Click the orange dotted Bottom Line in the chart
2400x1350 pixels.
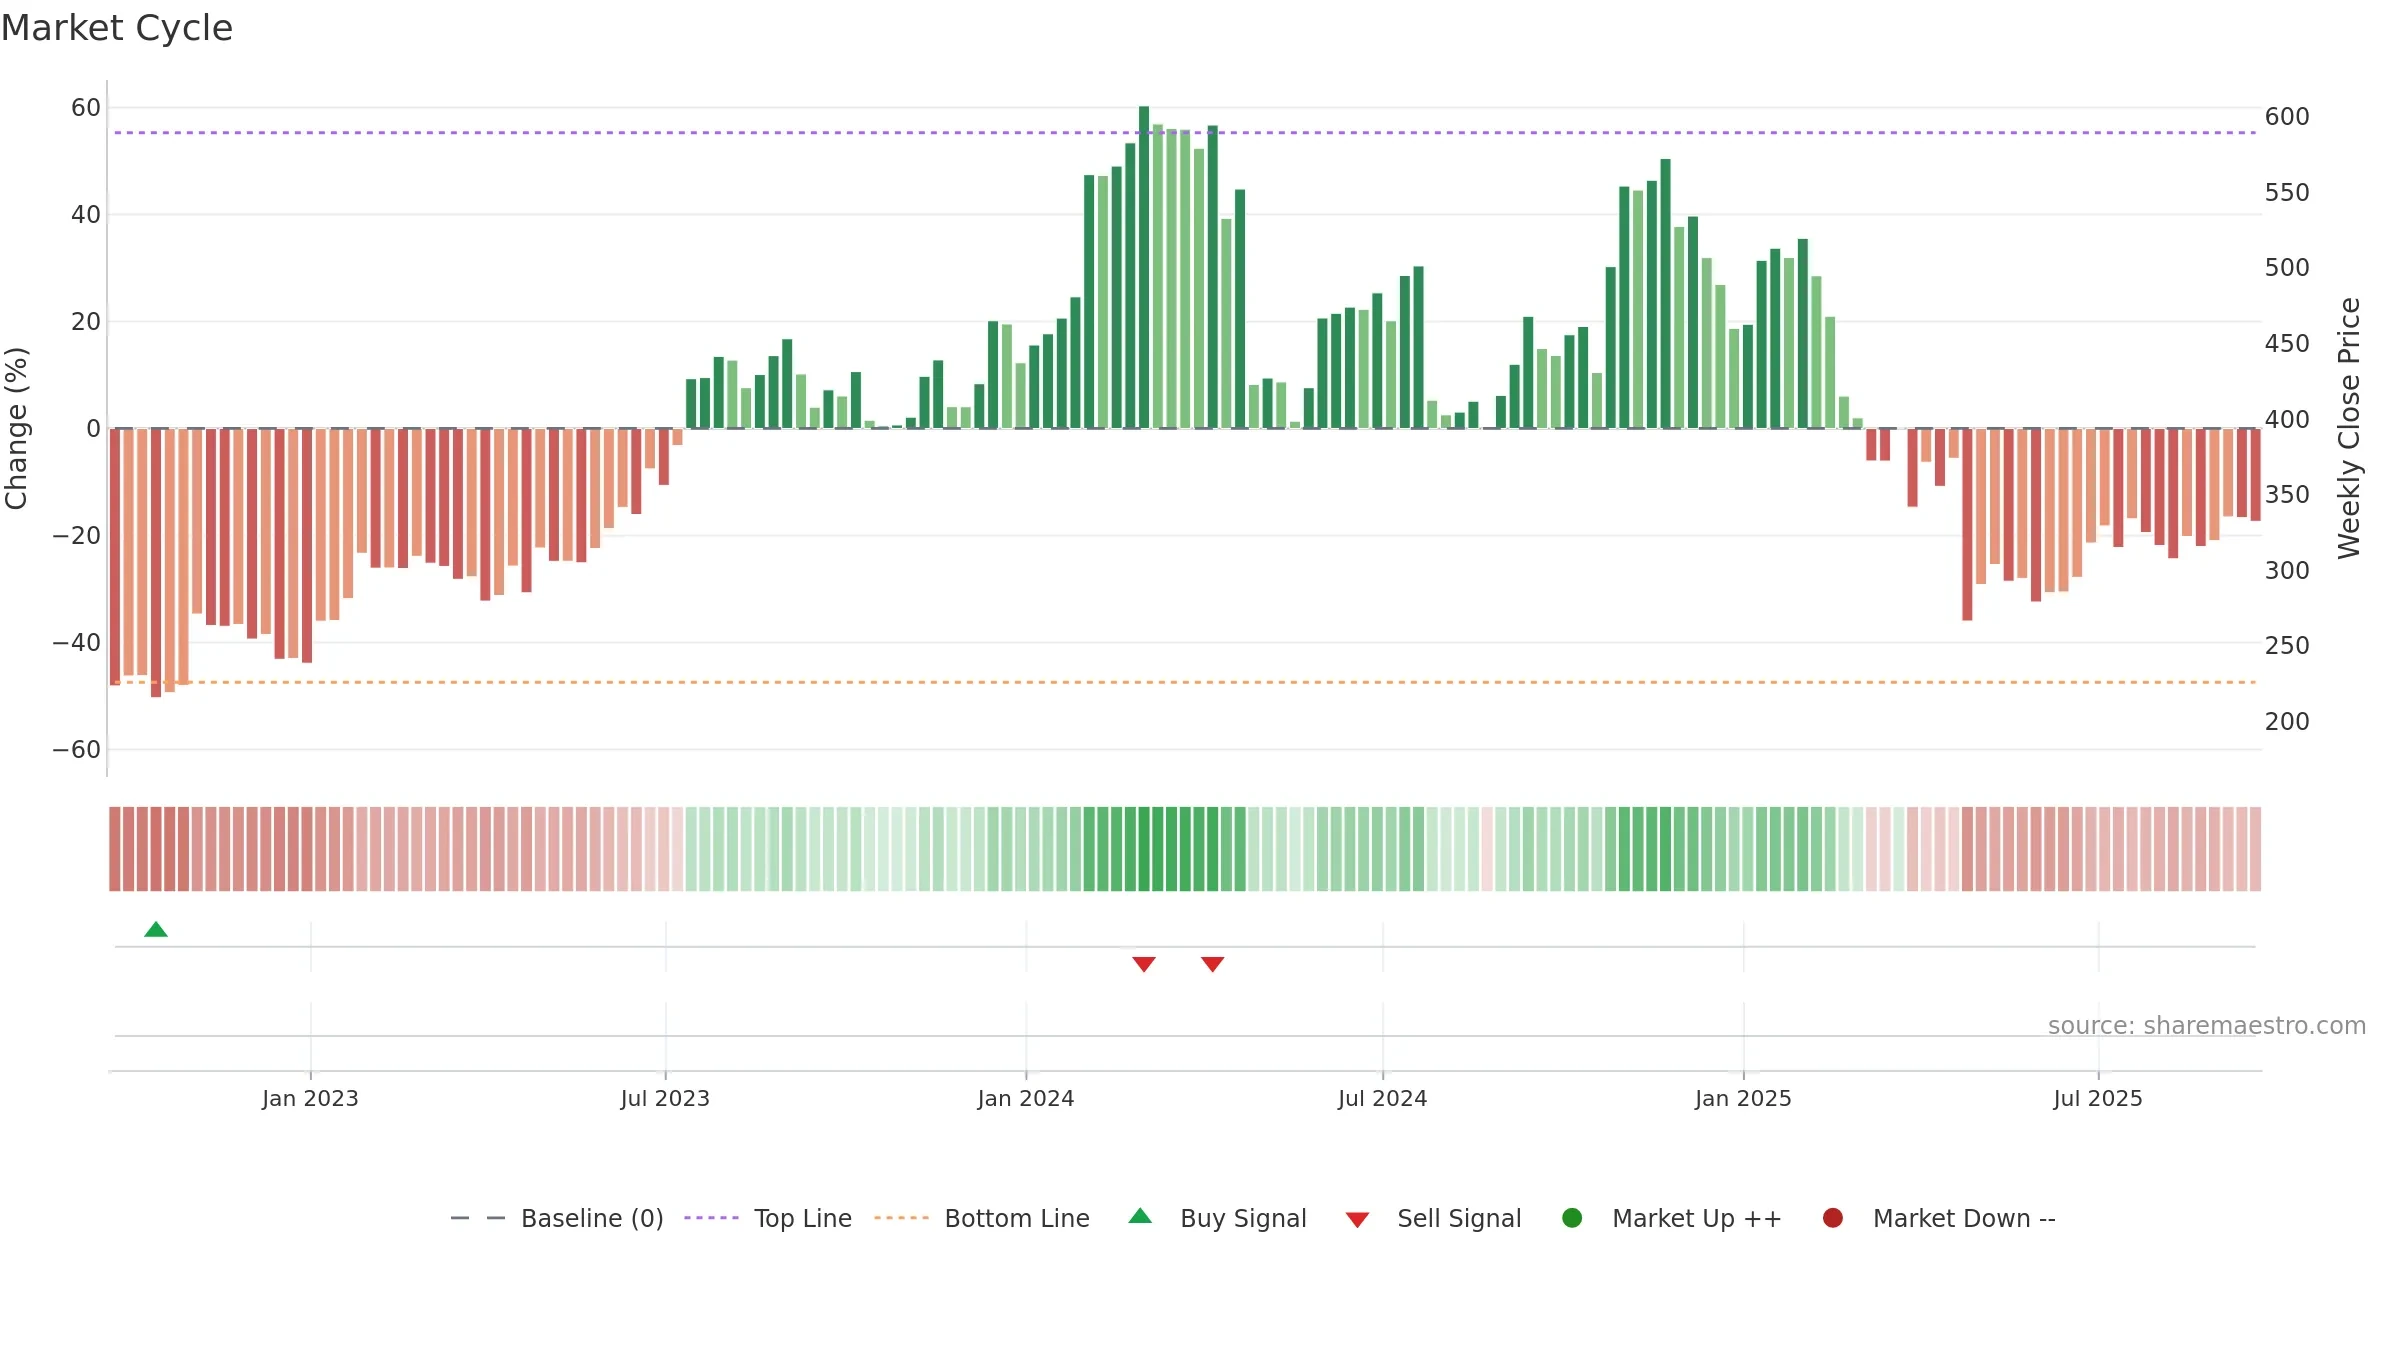pos(1185,682)
